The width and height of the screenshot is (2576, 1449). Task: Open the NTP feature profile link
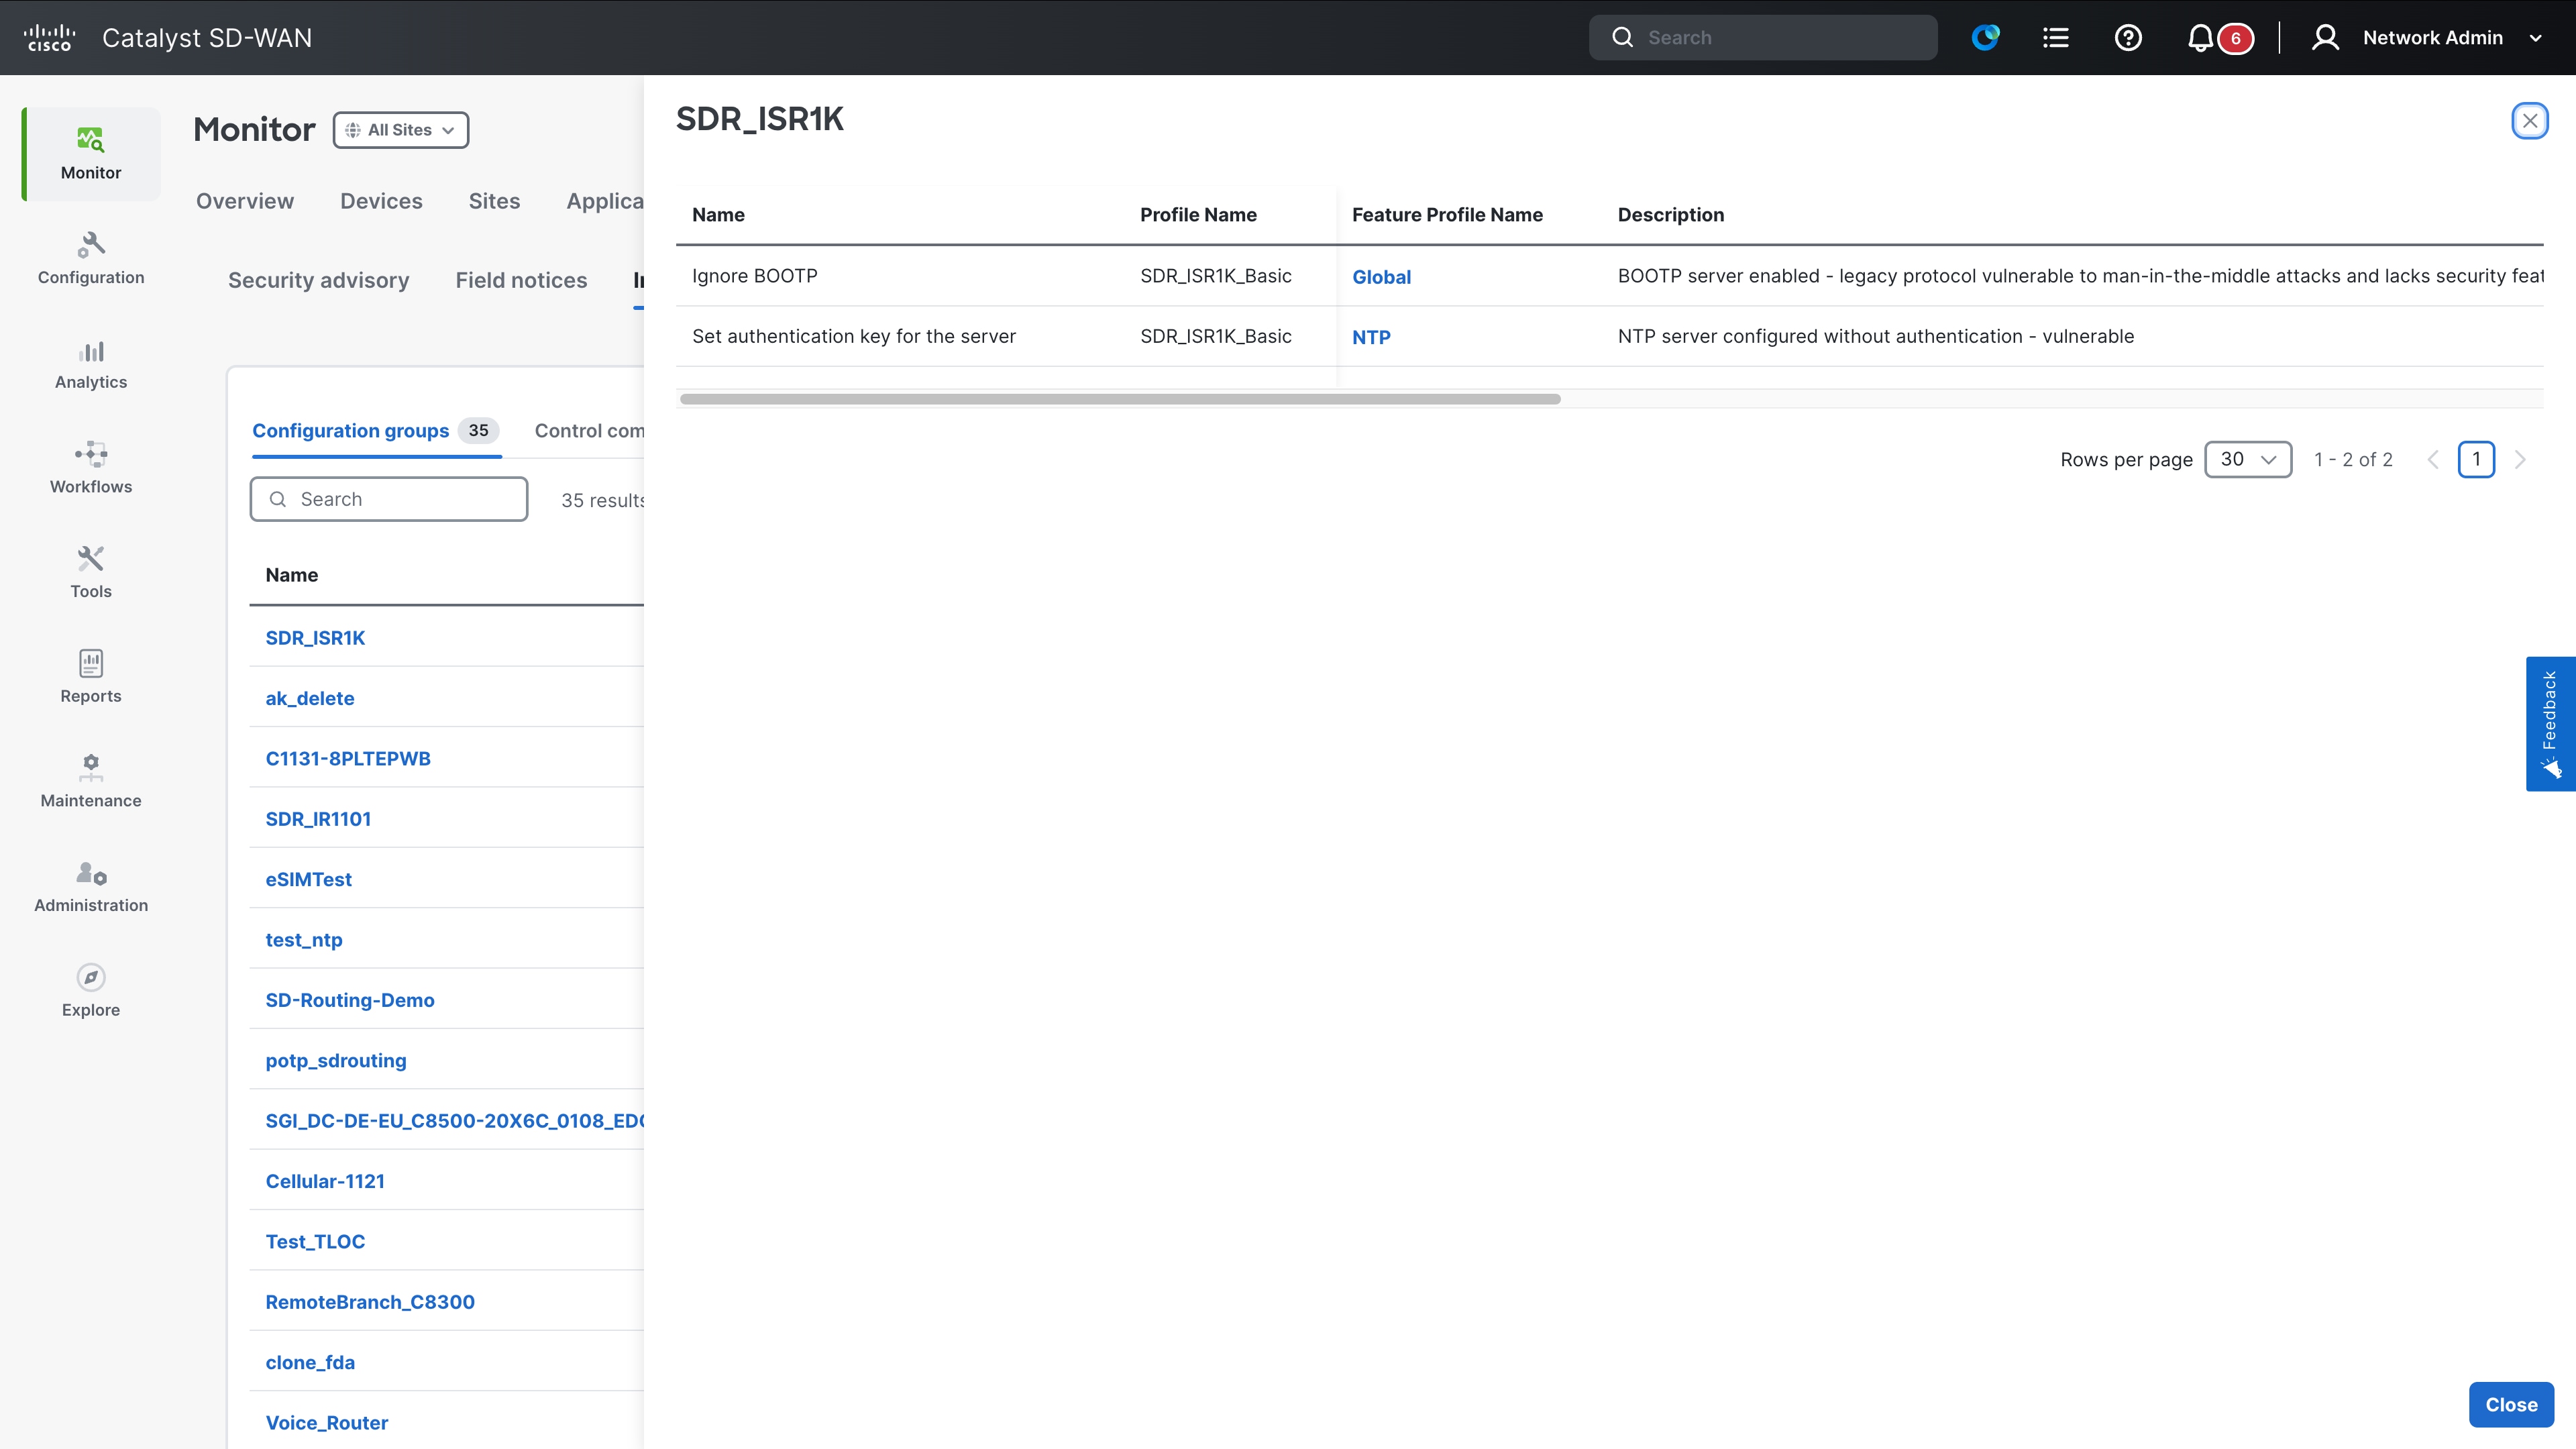click(1371, 337)
